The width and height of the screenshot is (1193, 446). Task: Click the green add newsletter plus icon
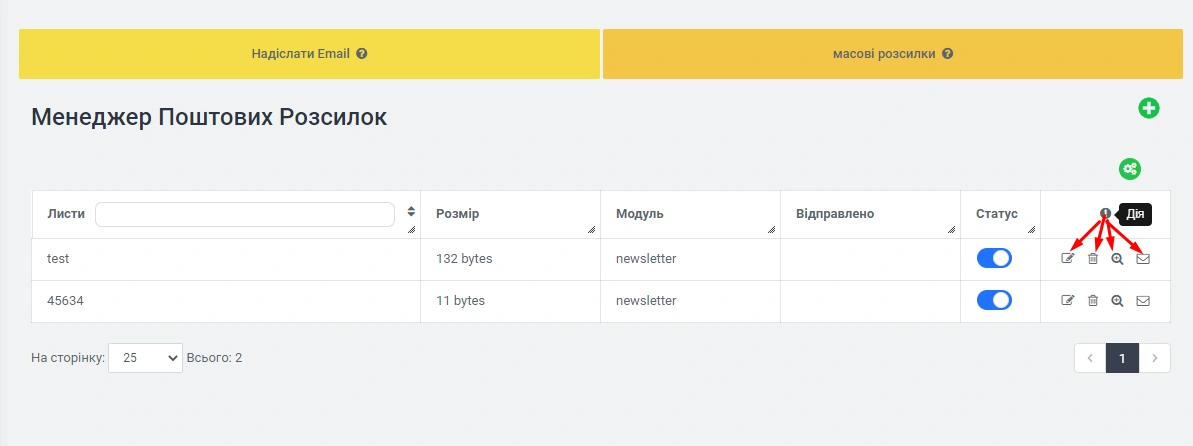(x=1149, y=108)
